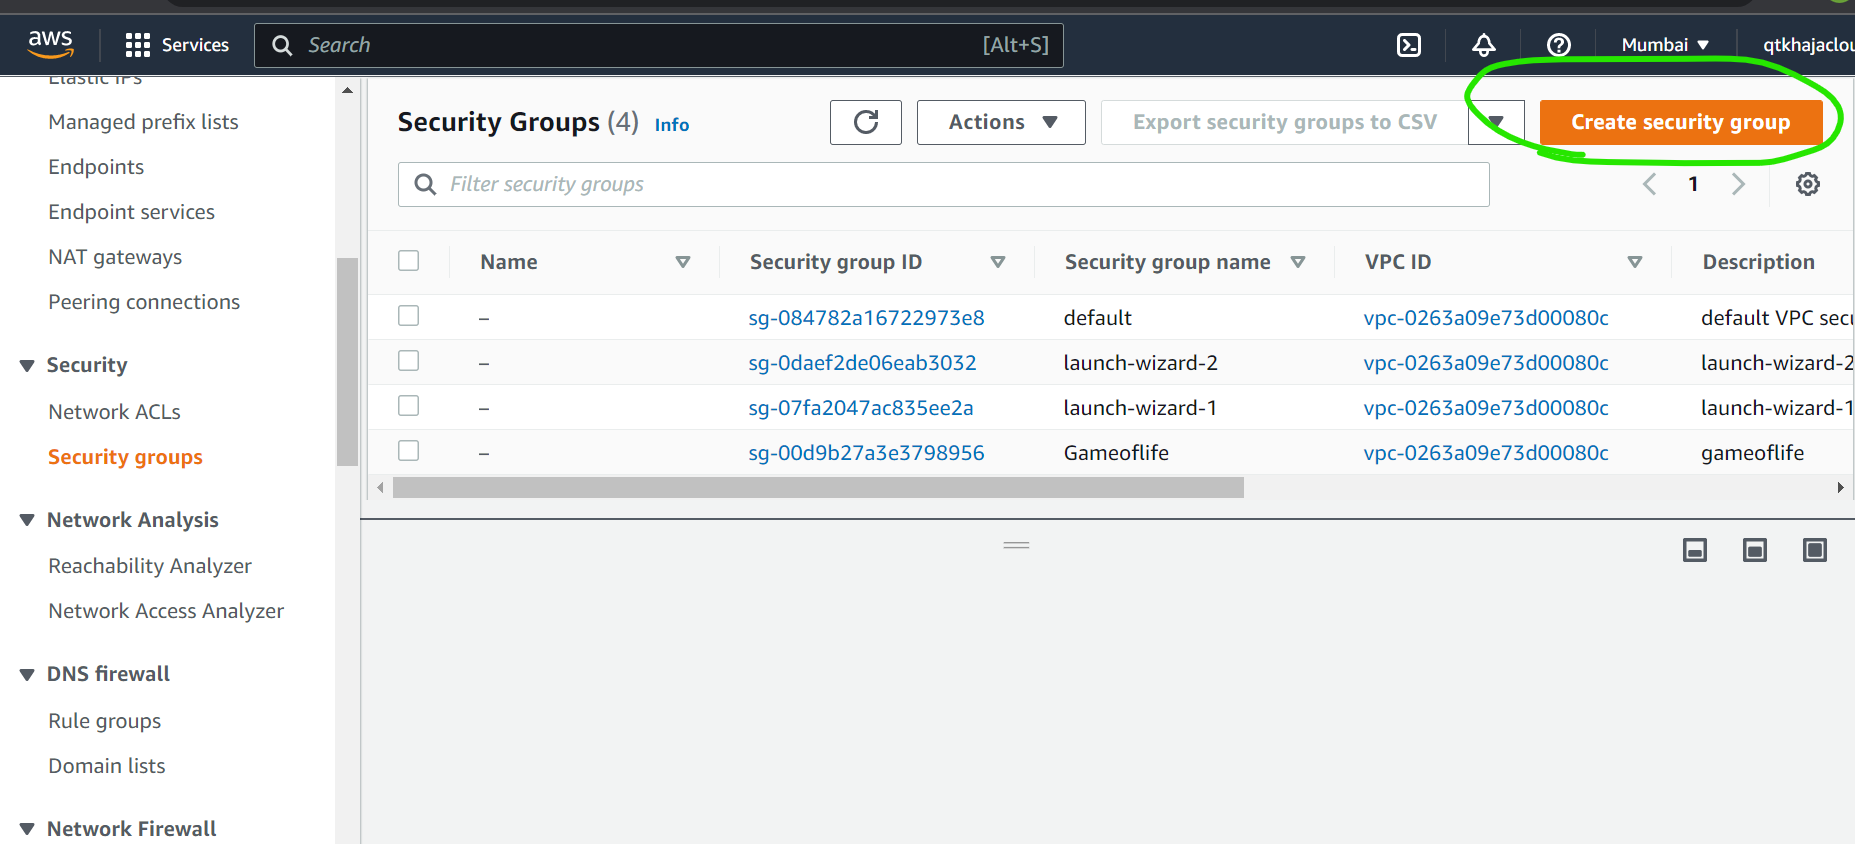
Task: Open Network ACLs in sidebar
Action: tap(115, 412)
